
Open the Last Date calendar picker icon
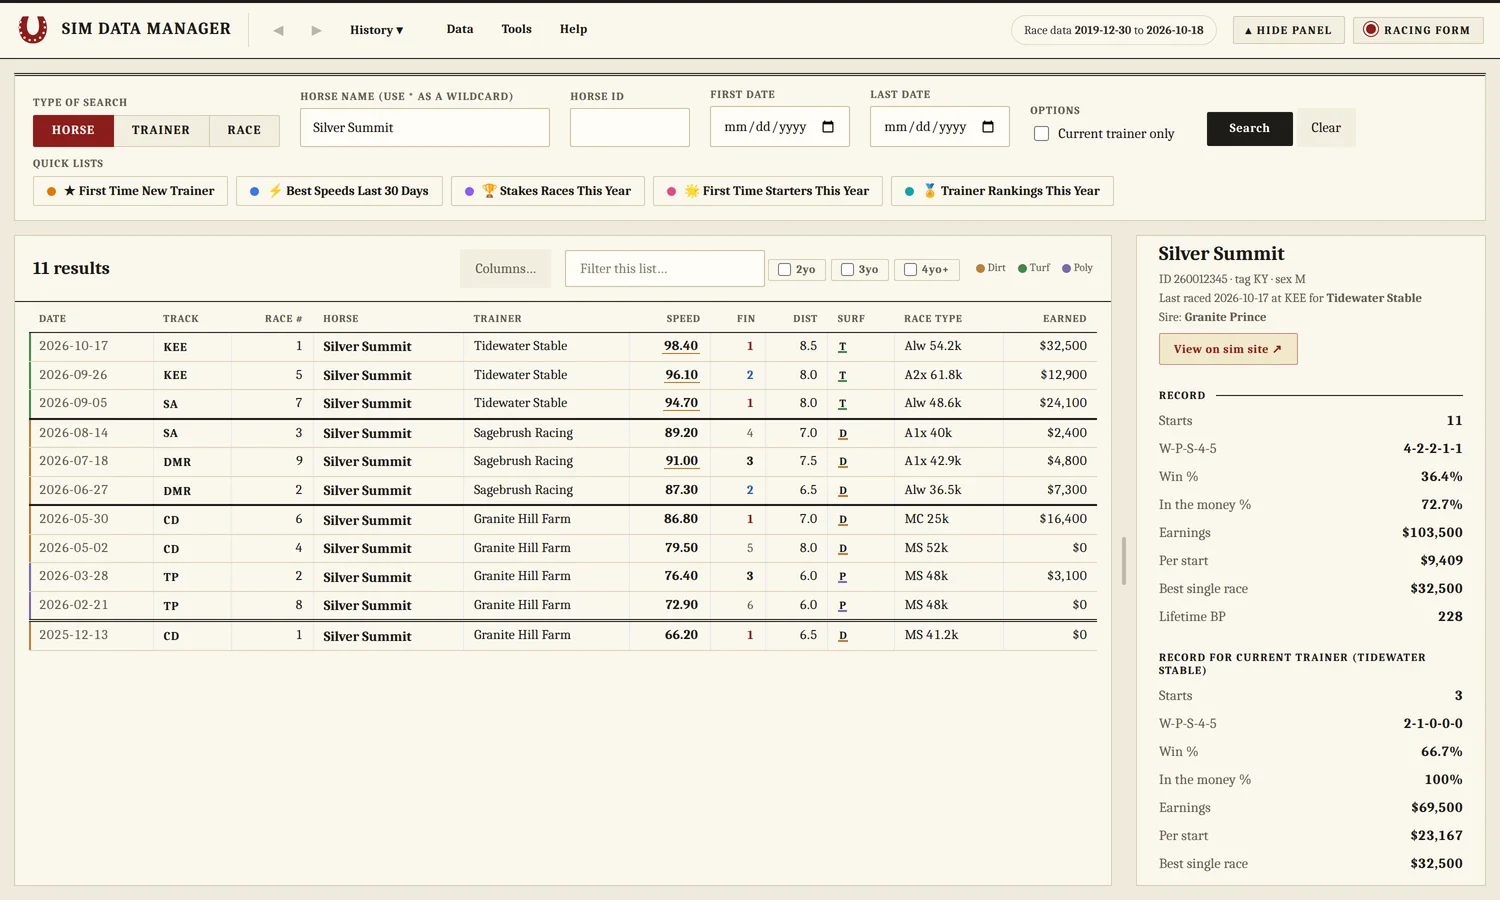[x=988, y=127]
